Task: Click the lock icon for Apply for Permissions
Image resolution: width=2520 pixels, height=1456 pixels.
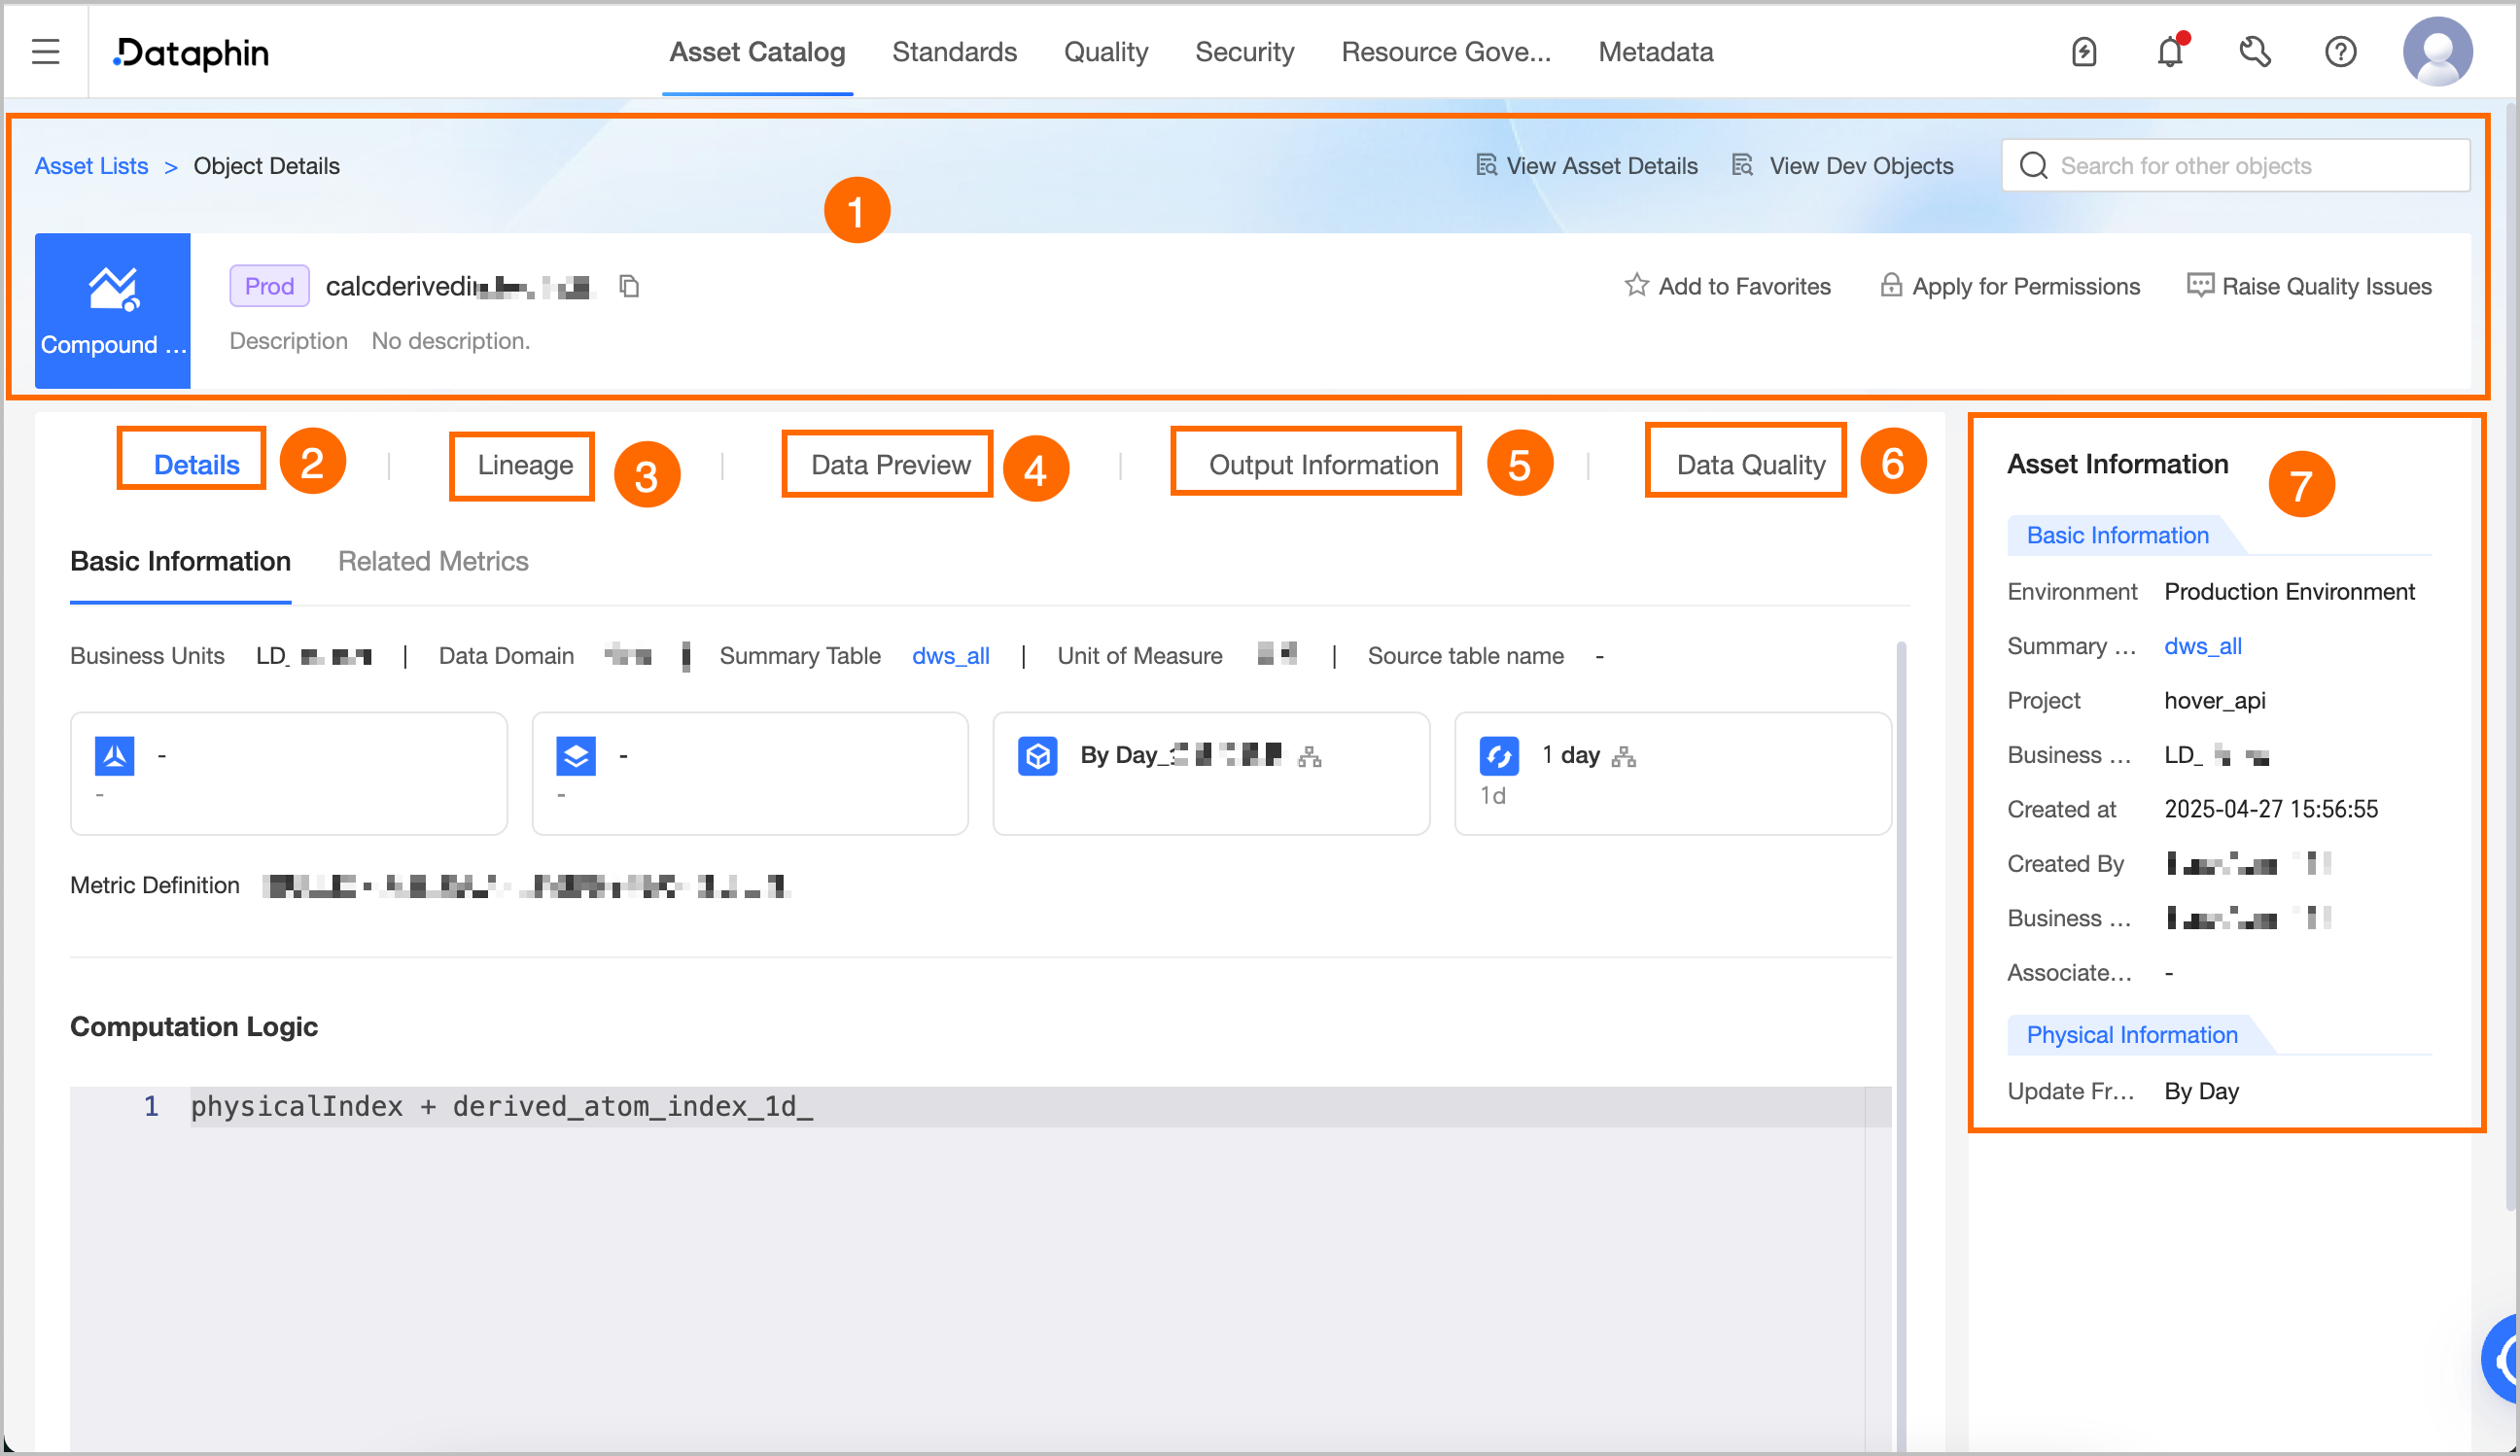Action: pyautogui.click(x=1890, y=286)
